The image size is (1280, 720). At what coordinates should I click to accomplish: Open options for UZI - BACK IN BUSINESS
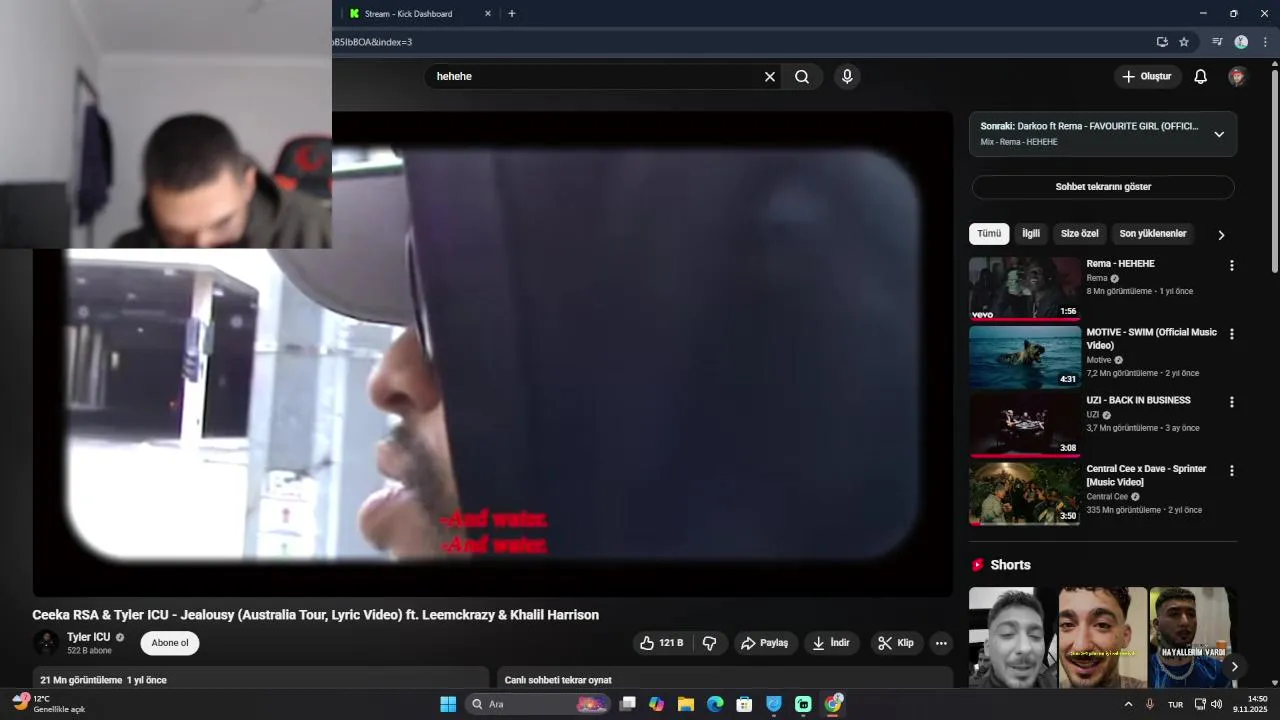(x=1232, y=402)
